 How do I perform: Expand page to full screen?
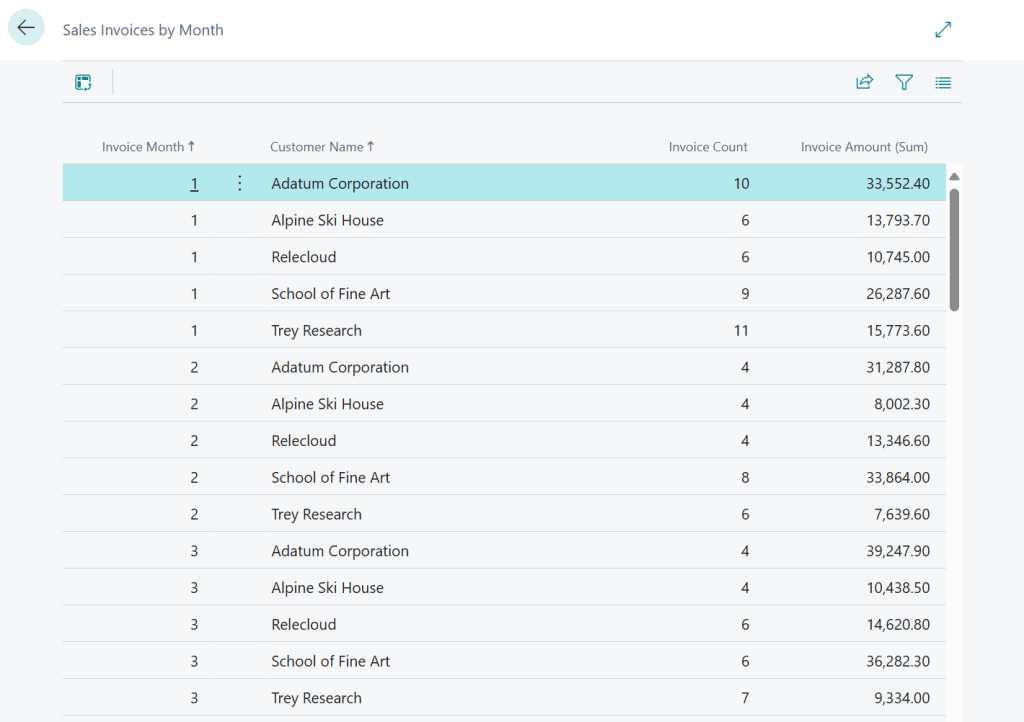tap(942, 30)
